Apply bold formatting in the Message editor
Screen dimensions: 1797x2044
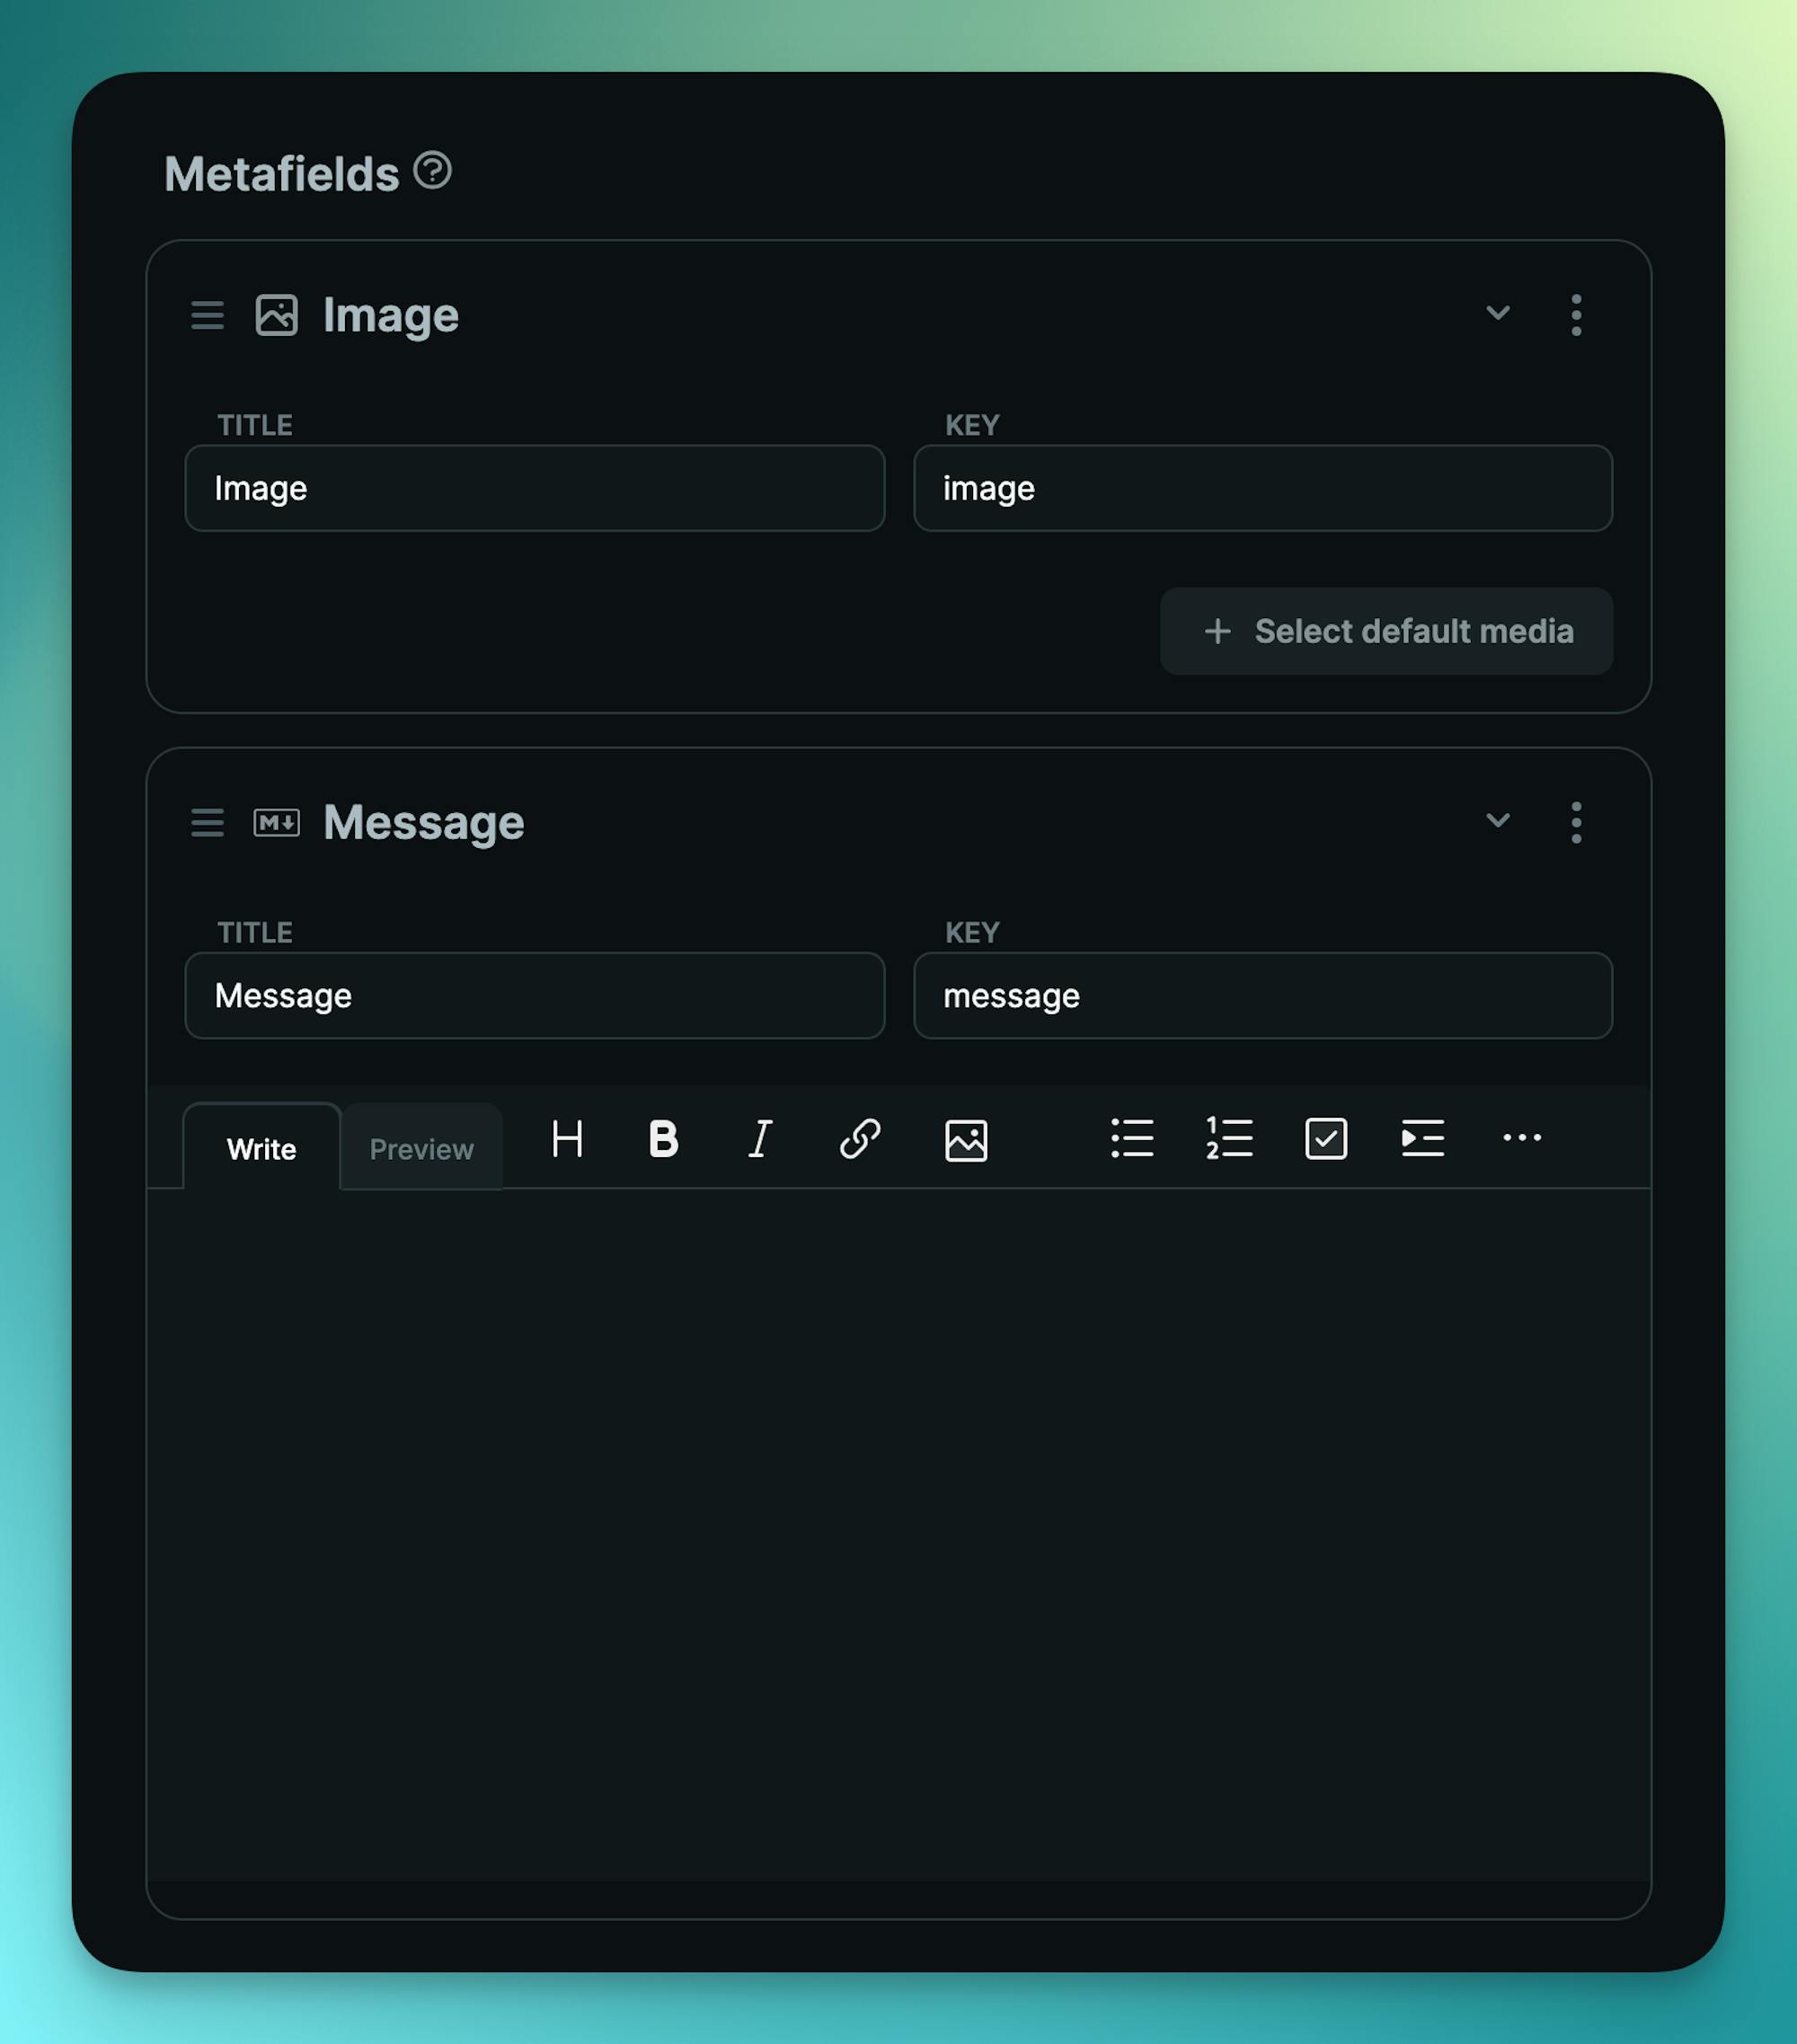coord(662,1140)
